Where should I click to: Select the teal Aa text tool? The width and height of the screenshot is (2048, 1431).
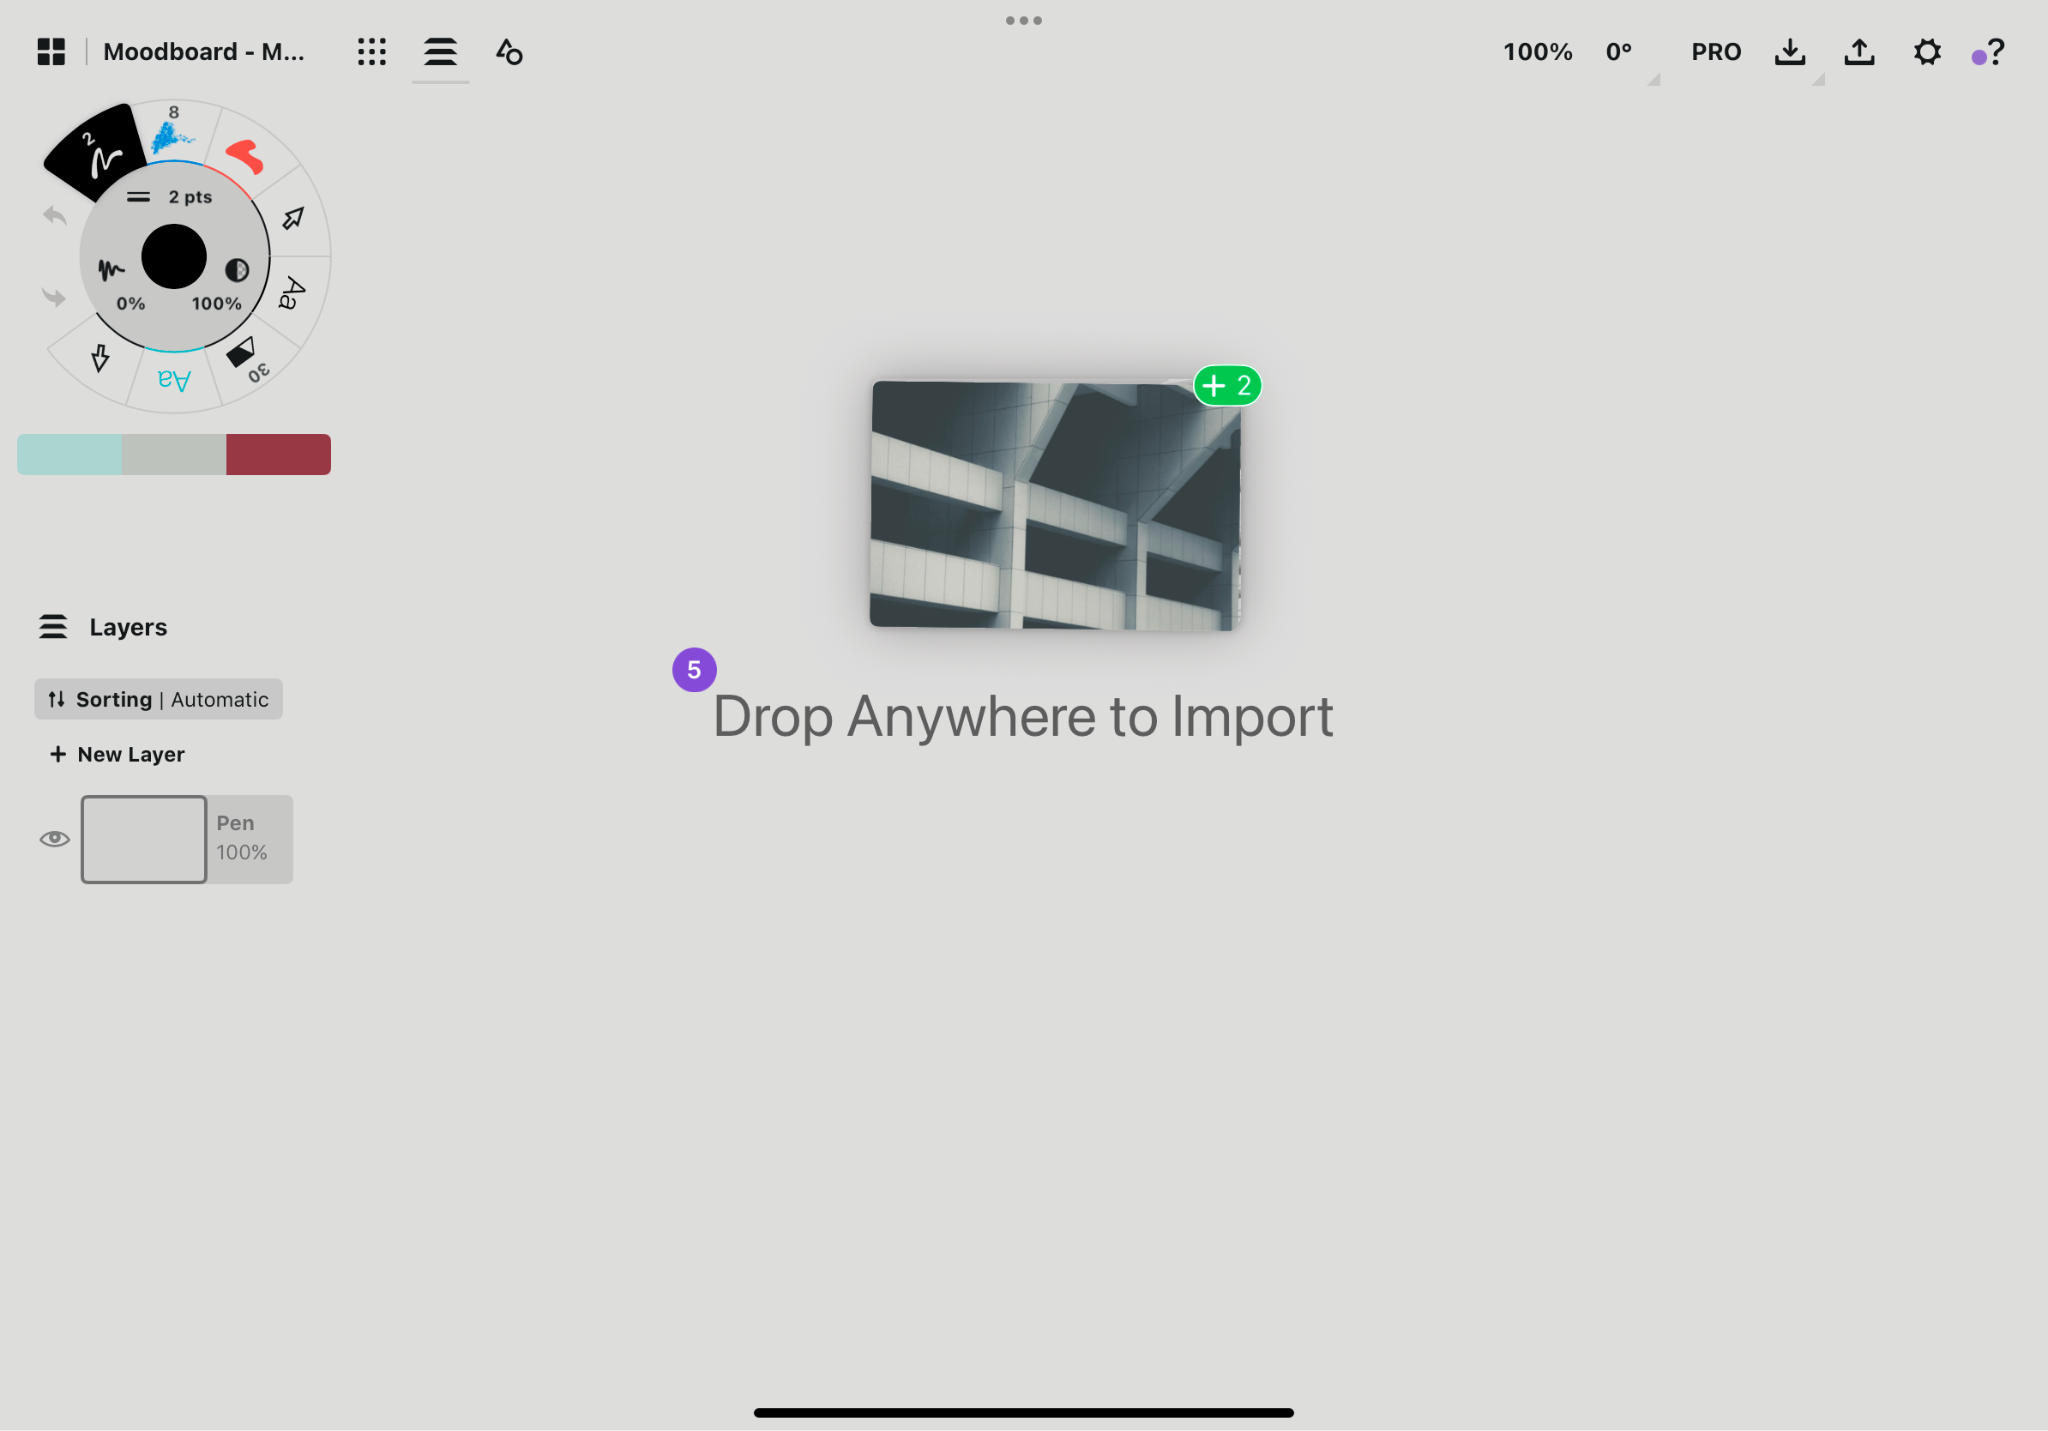pyautogui.click(x=174, y=380)
